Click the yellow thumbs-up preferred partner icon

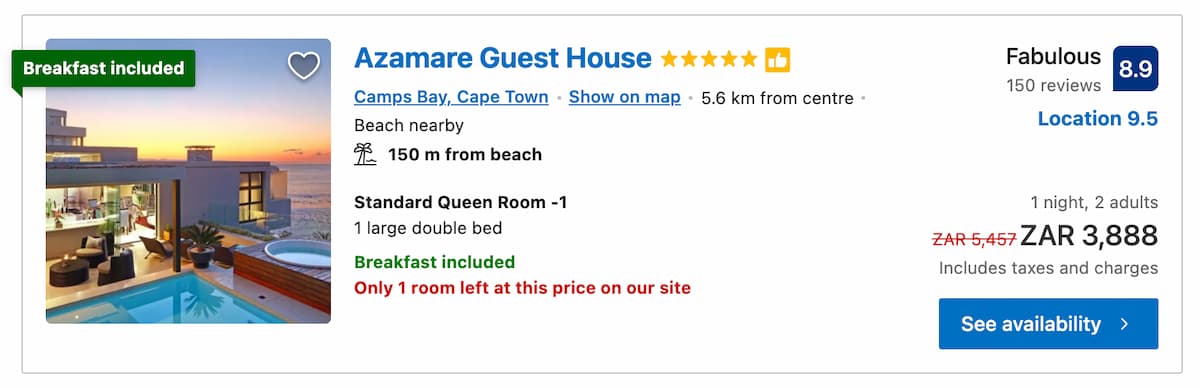[x=778, y=59]
